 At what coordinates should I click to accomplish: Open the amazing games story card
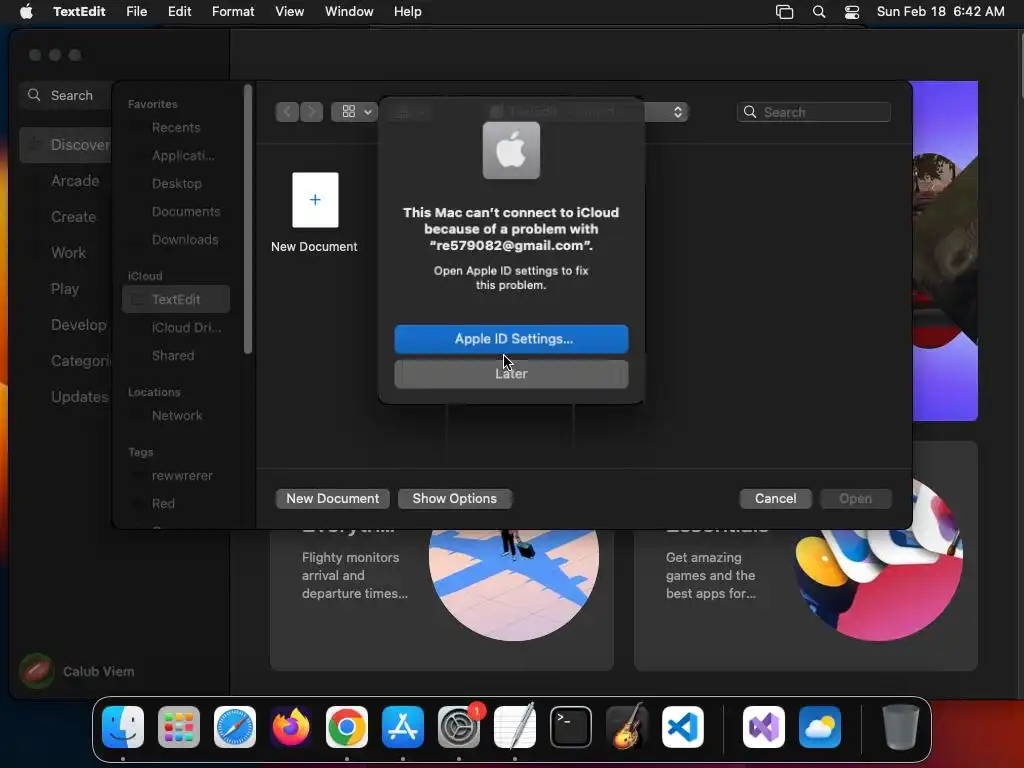click(806, 600)
